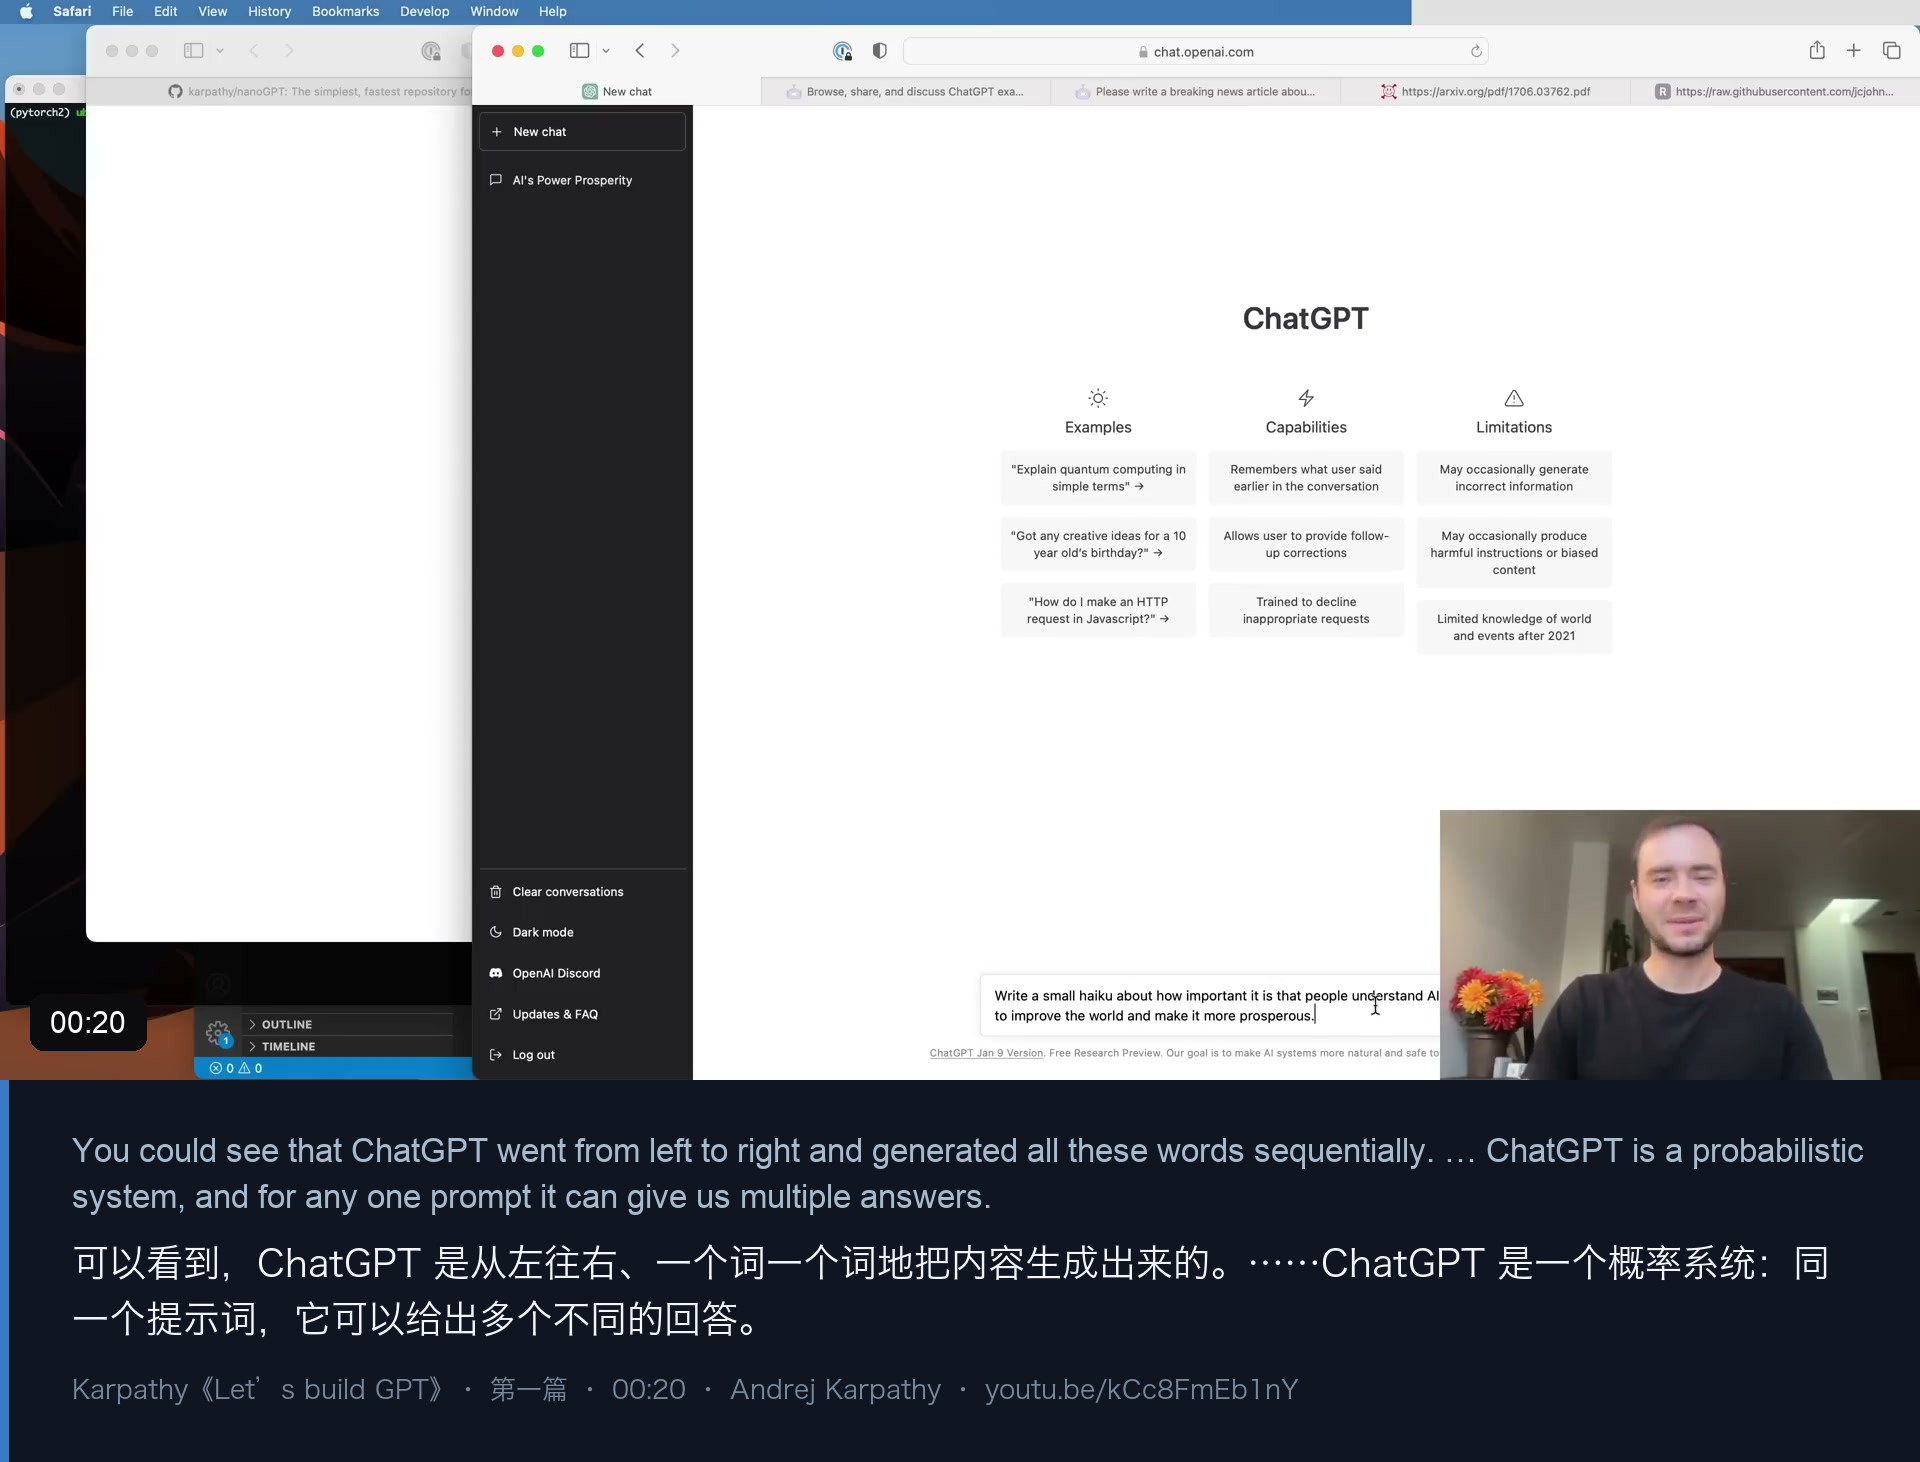The image size is (1920, 1462).
Task: Click Clear conversations
Action: (x=582, y=892)
